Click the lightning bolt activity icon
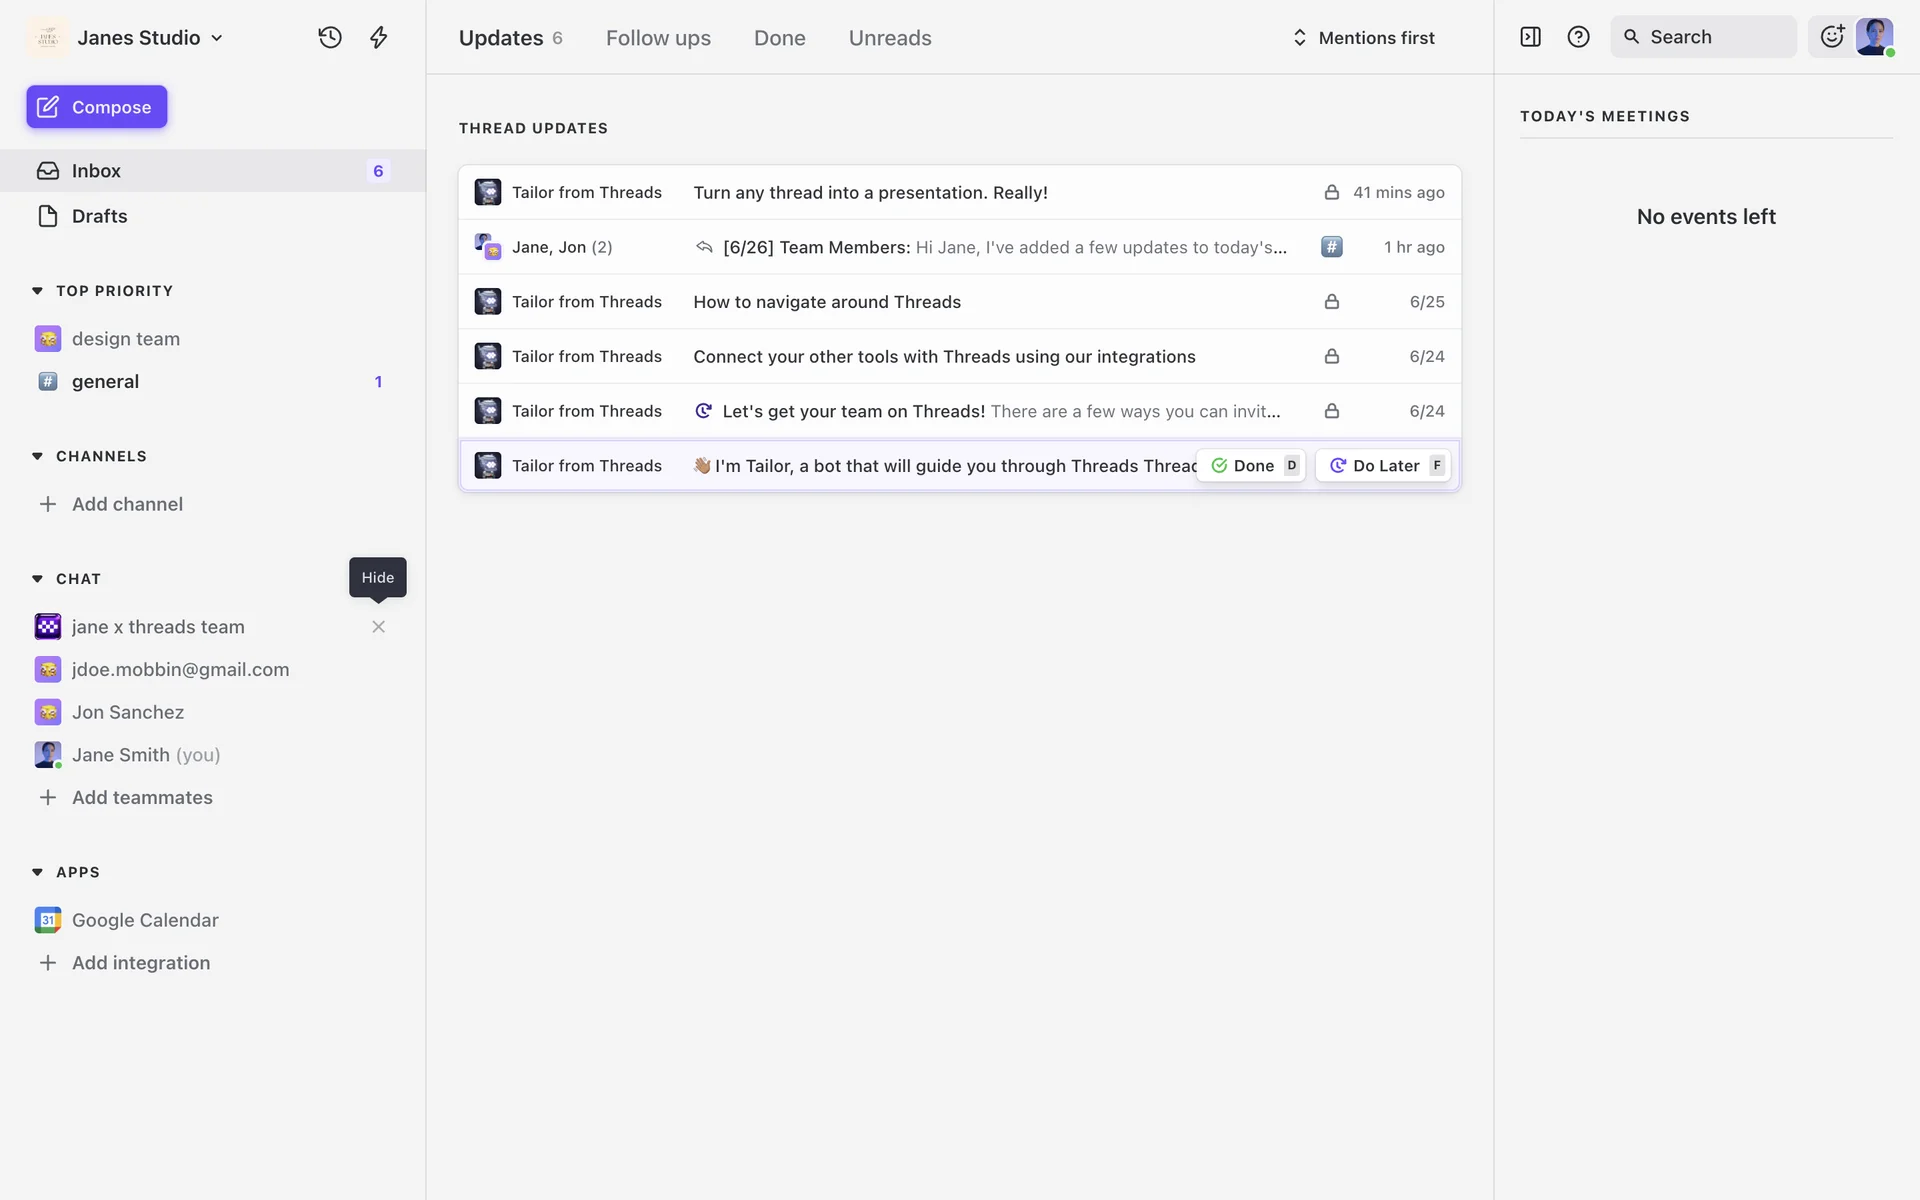The width and height of the screenshot is (1920, 1200). 378,38
